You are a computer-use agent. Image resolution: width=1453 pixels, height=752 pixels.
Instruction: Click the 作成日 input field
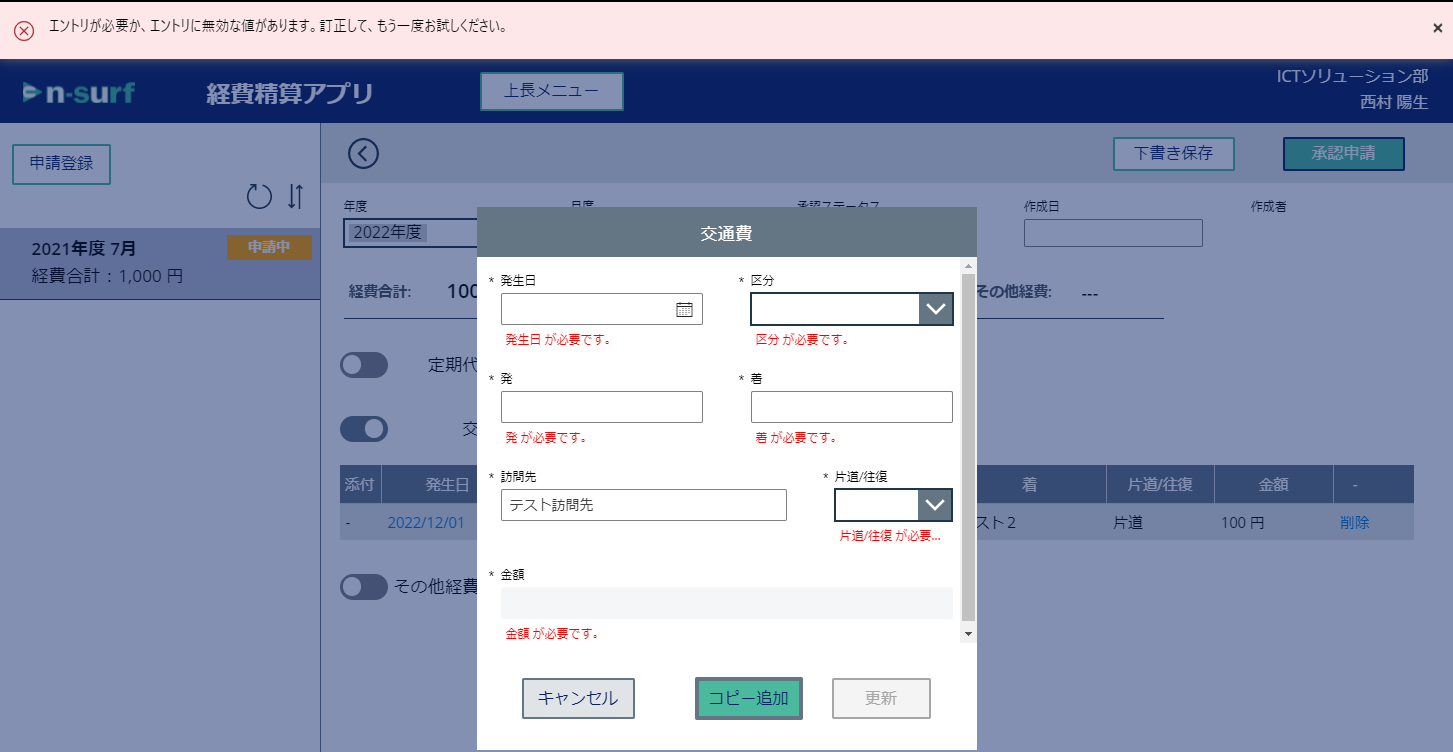point(1113,233)
